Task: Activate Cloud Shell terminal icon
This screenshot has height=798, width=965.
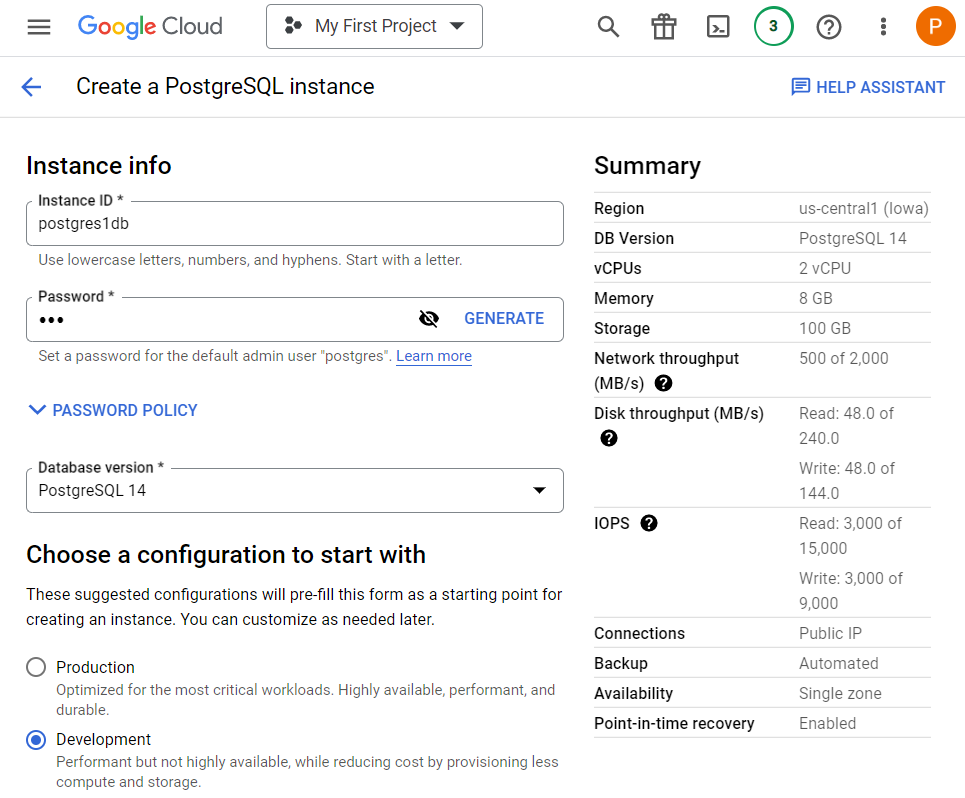Action: 718,26
